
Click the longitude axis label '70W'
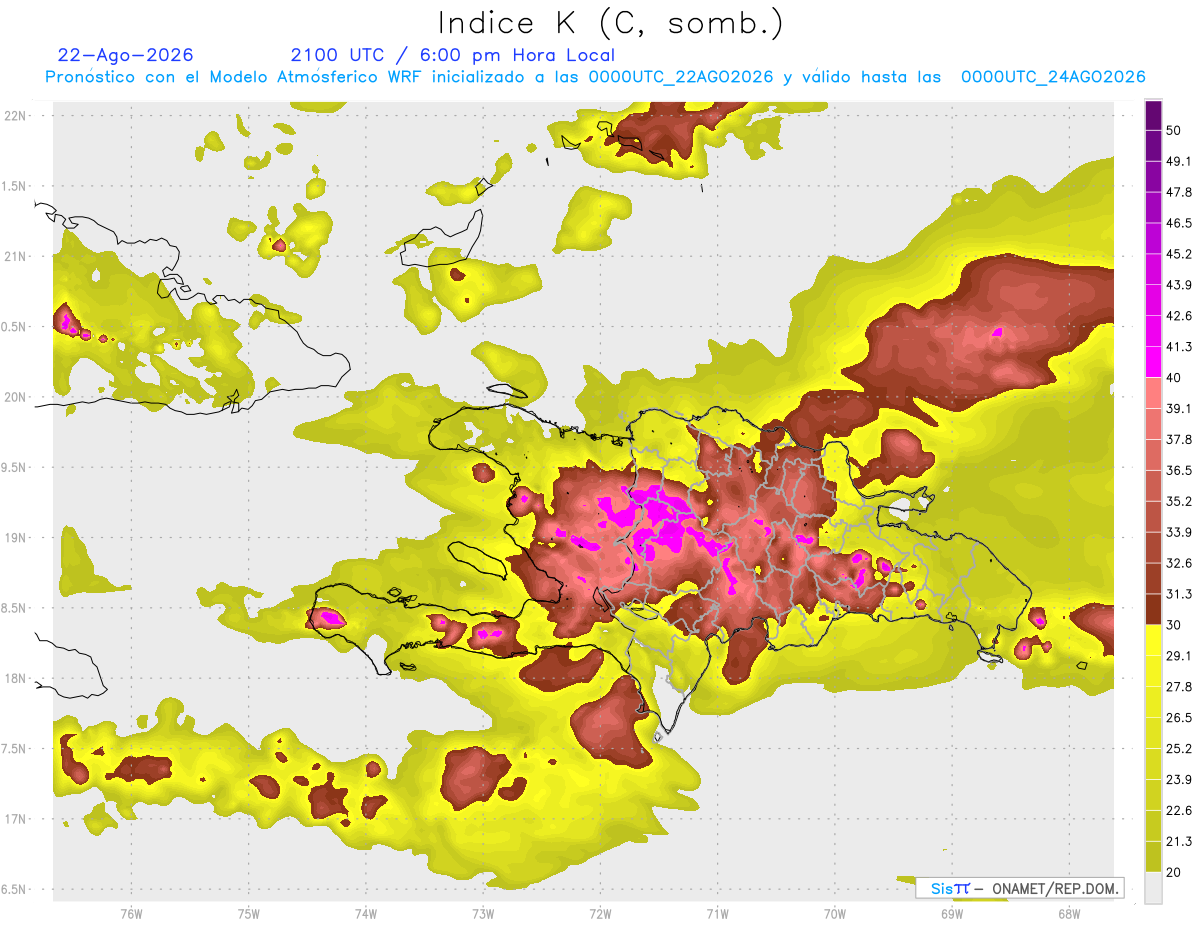[835, 913]
